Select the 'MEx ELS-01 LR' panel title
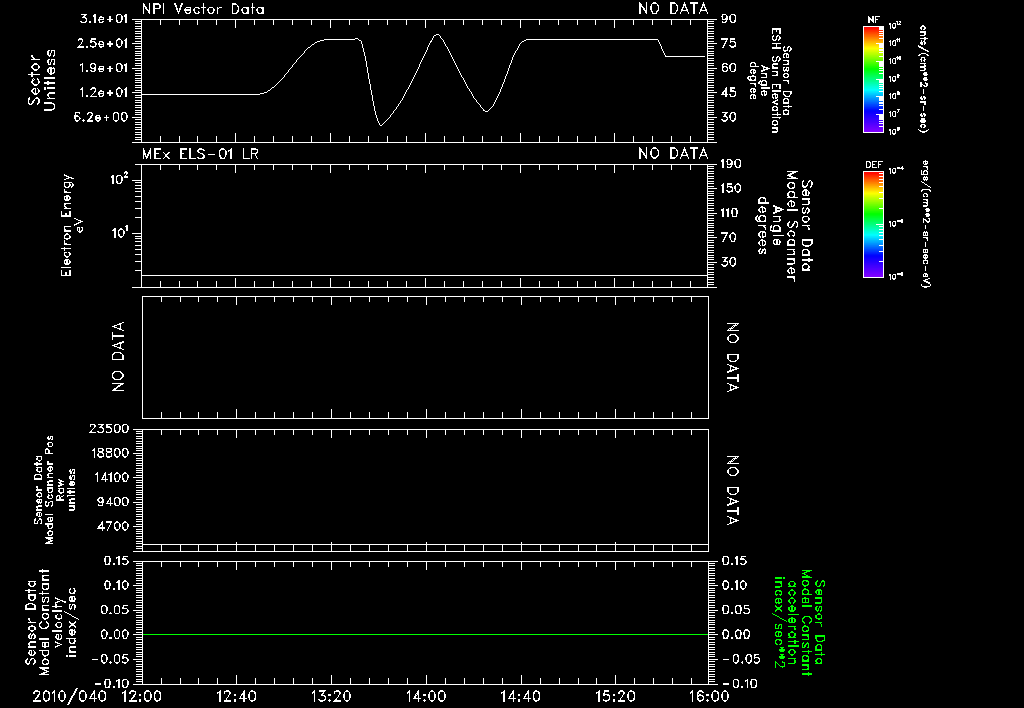Image resolution: width=1024 pixels, height=708 pixels. 200,154
